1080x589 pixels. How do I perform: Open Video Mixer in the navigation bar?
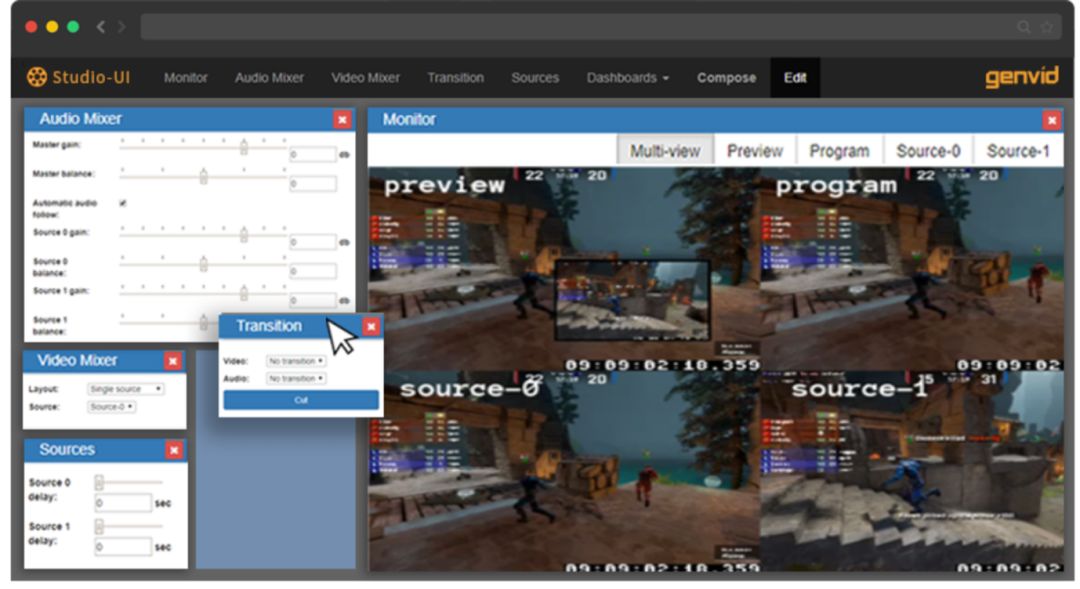click(x=365, y=78)
